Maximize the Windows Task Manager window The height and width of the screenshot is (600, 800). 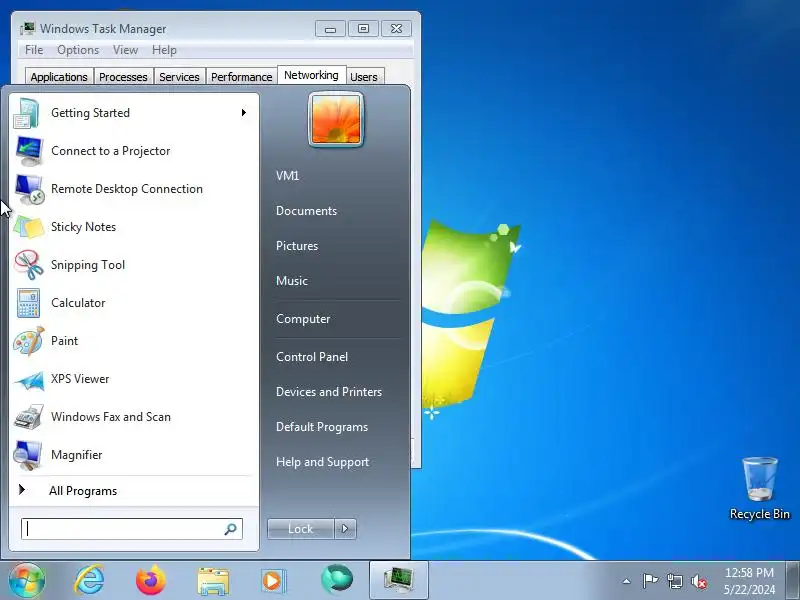click(363, 29)
